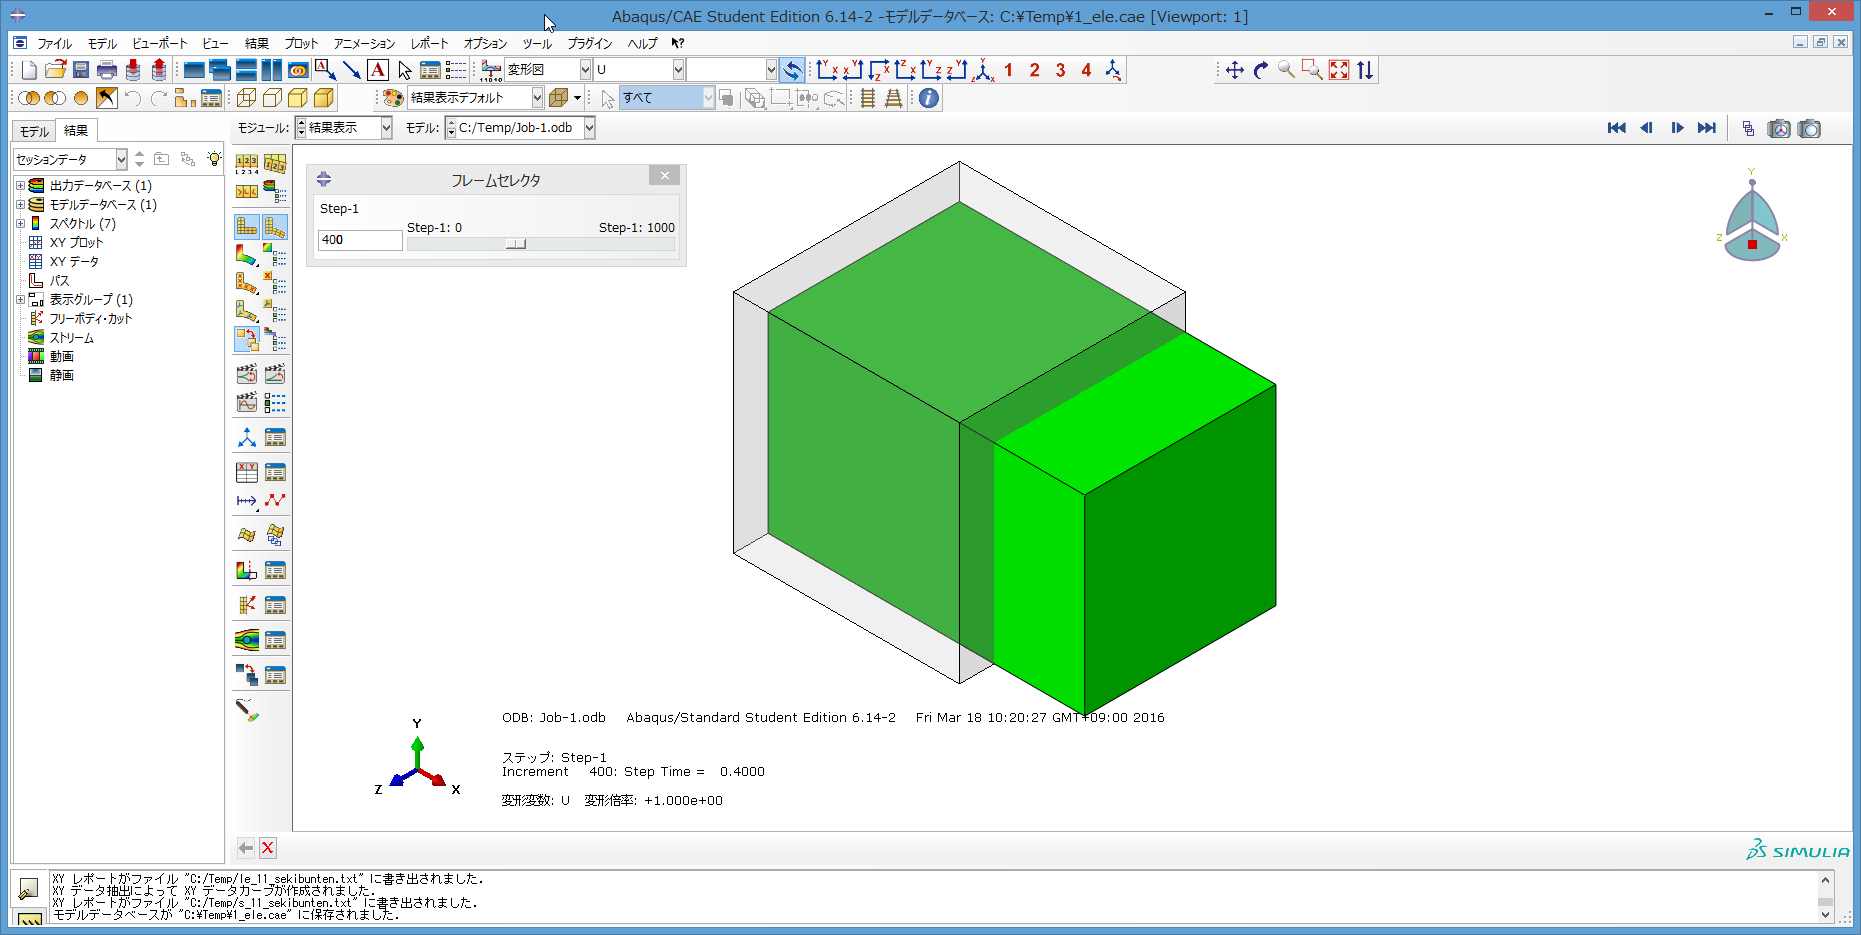Click the plot contours on deformed shape icon
The image size is (1861, 935).
click(x=247, y=255)
